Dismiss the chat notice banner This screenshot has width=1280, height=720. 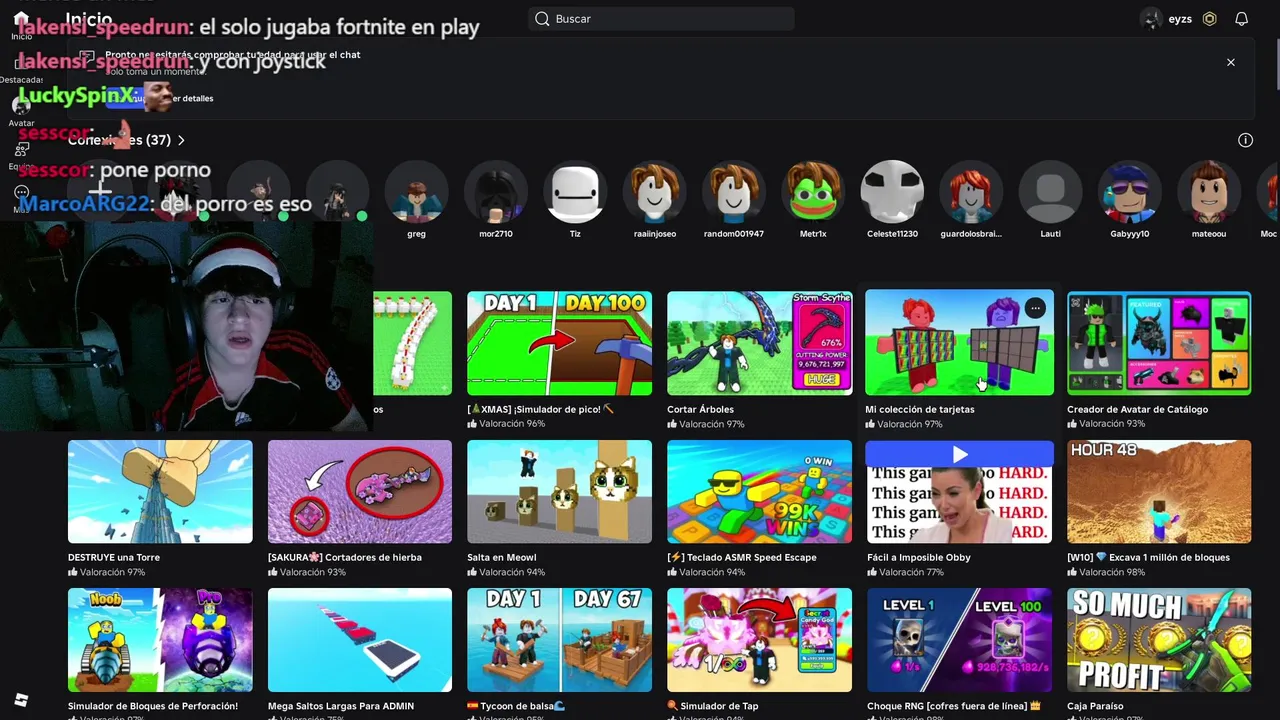[1231, 62]
